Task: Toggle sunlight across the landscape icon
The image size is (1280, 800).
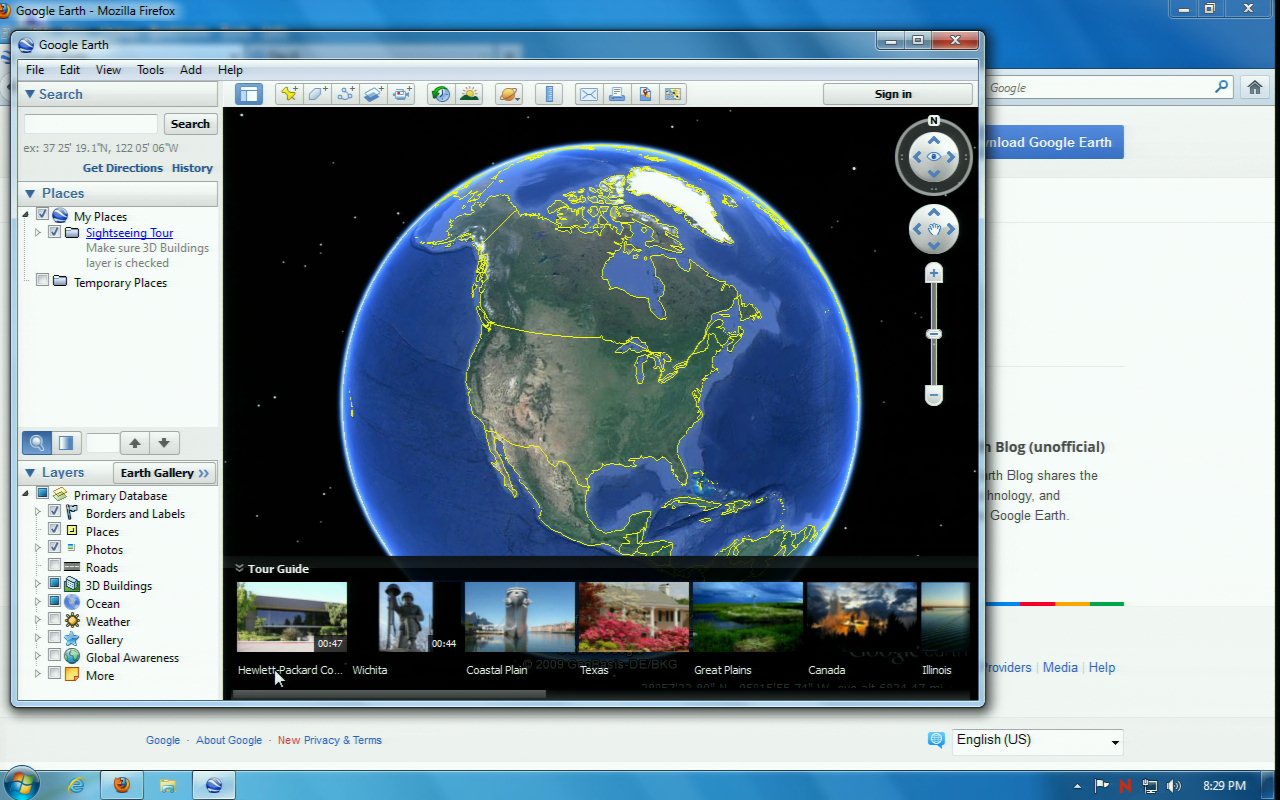Action: point(469,94)
